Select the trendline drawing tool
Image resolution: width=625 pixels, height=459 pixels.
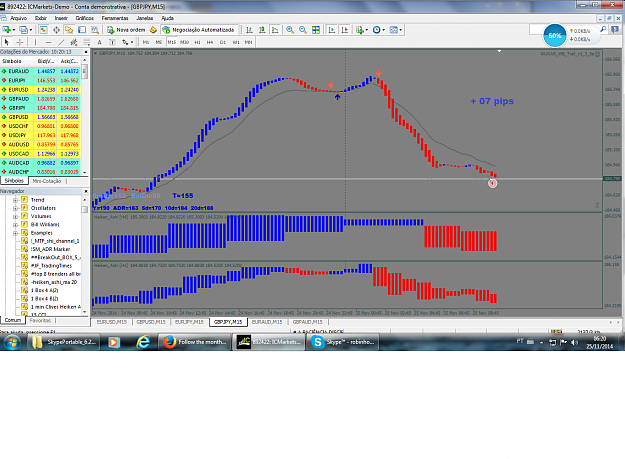(x=61, y=42)
